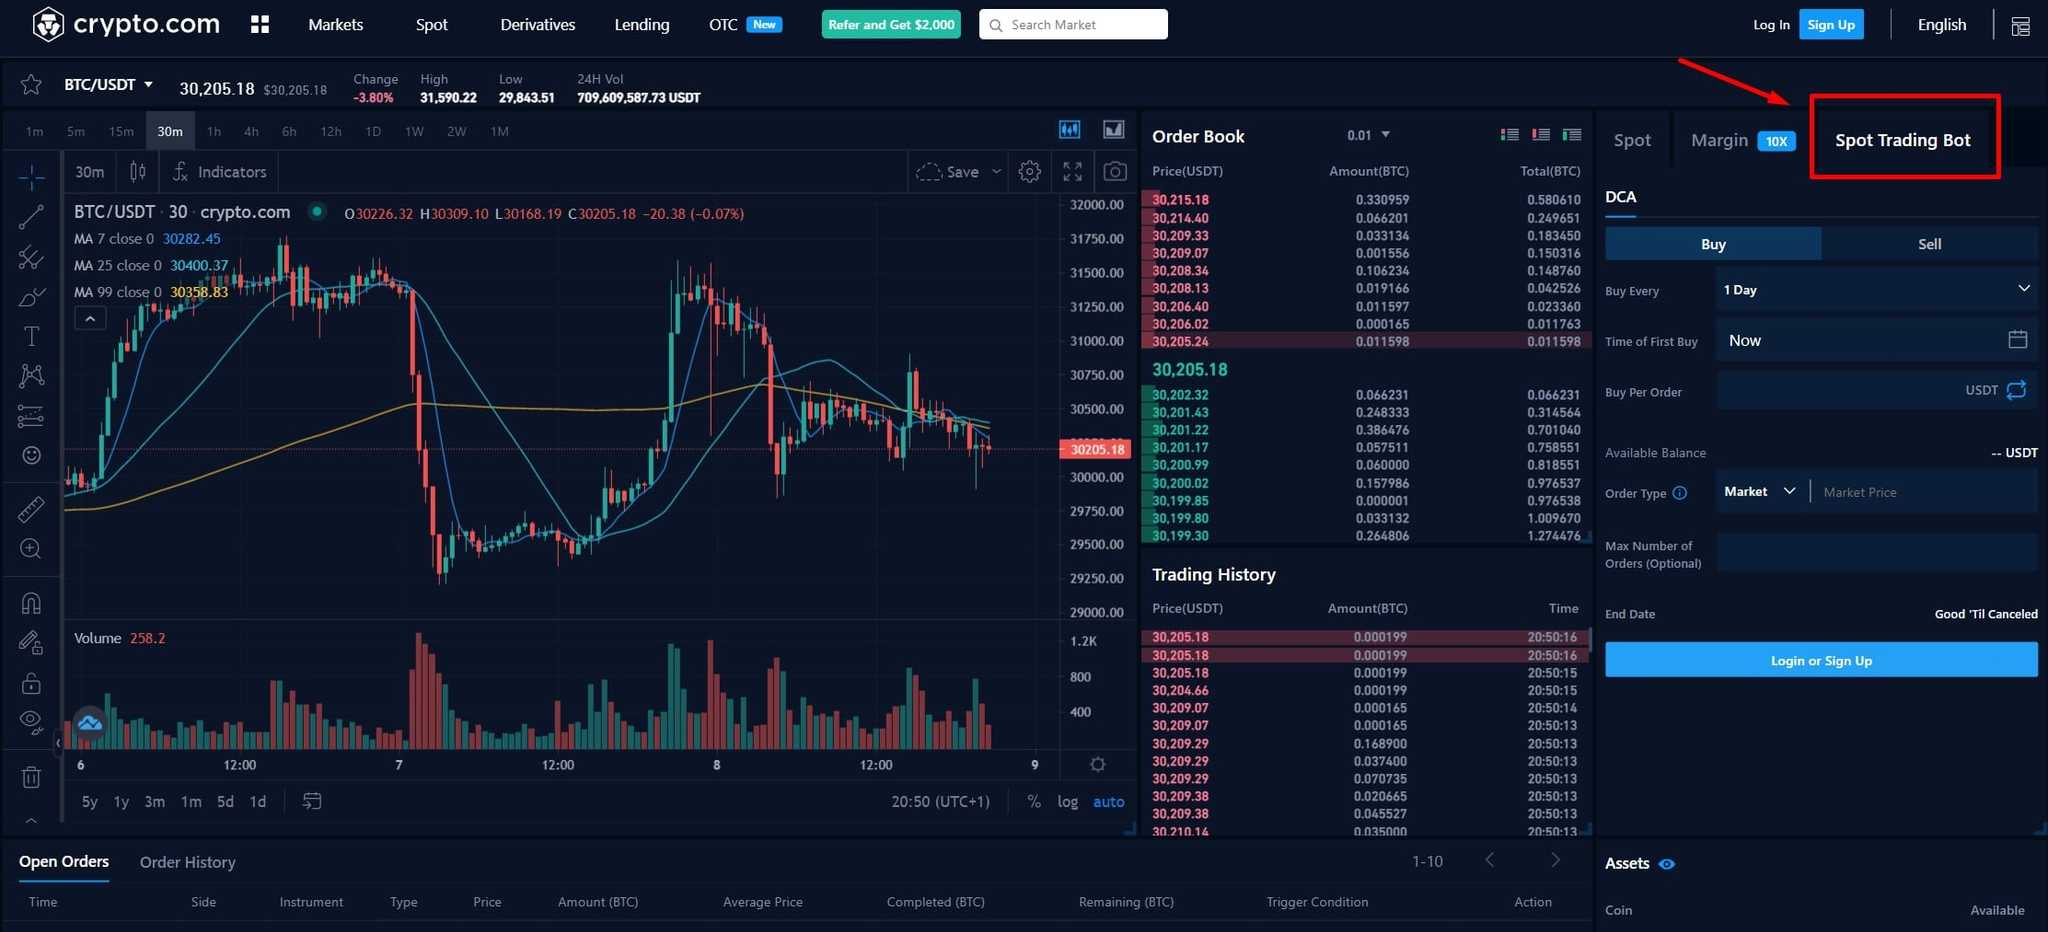2048x932 pixels.
Task: Open the Markets menu
Action: [x=336, y=24]
